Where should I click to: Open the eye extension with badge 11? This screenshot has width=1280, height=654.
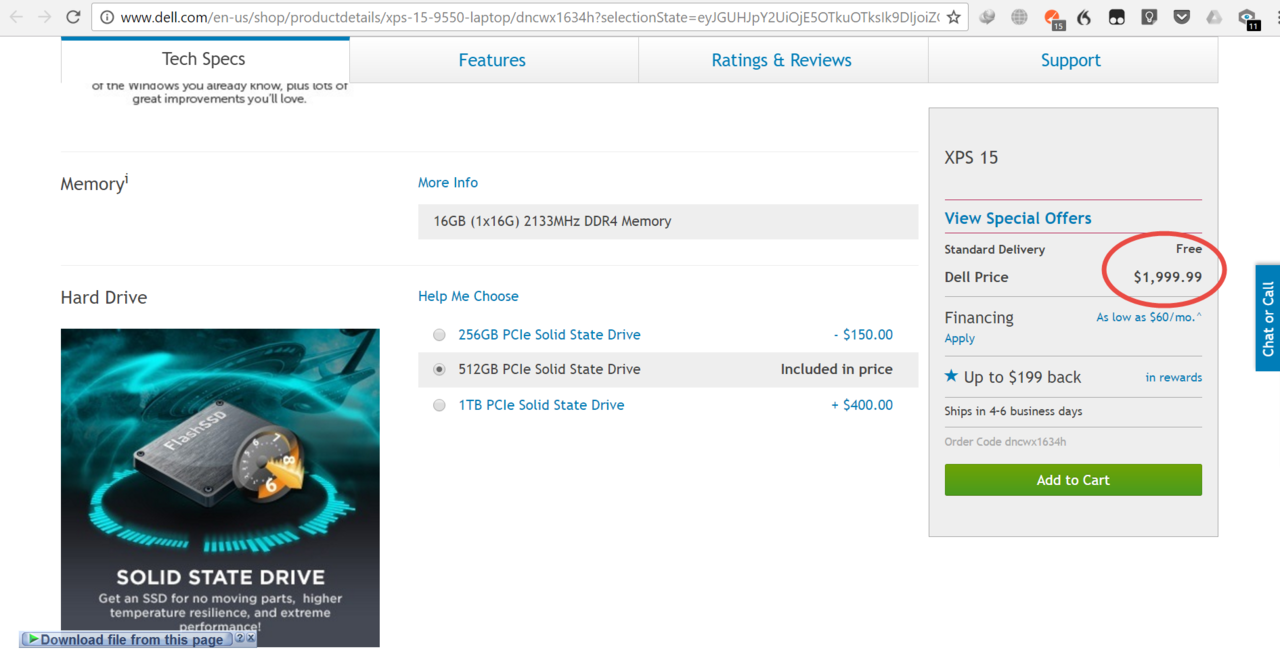coord(1247,18)
